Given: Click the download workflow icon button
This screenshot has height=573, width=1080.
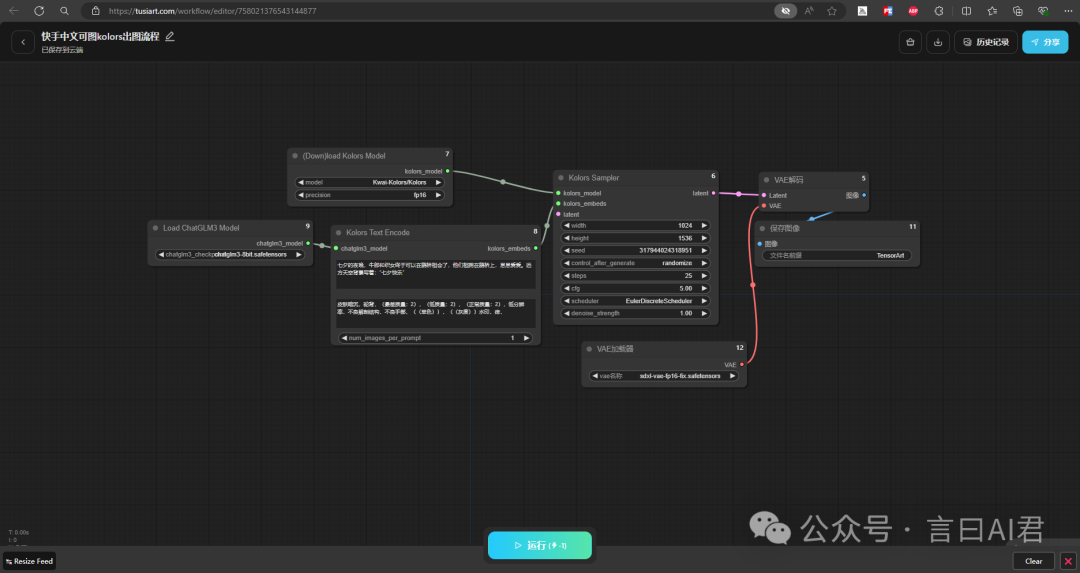Looking at the screenshot, I should pos(937,42).
